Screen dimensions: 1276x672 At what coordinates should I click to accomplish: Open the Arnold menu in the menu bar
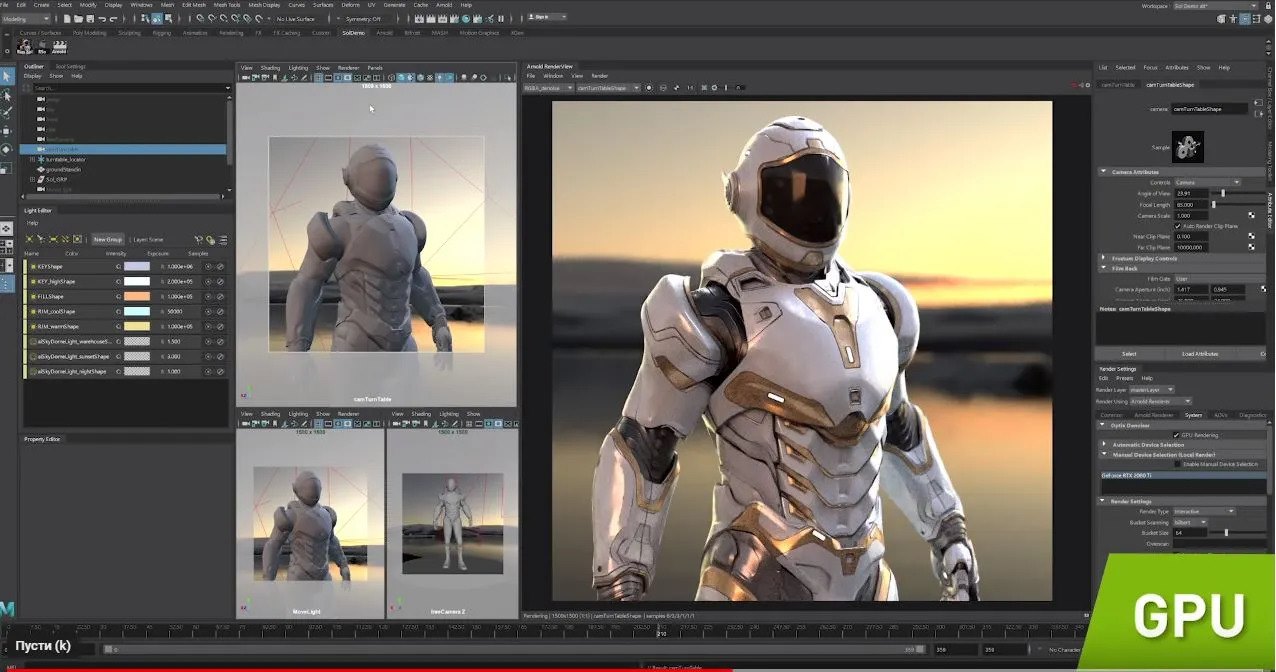tap(444, 5)
